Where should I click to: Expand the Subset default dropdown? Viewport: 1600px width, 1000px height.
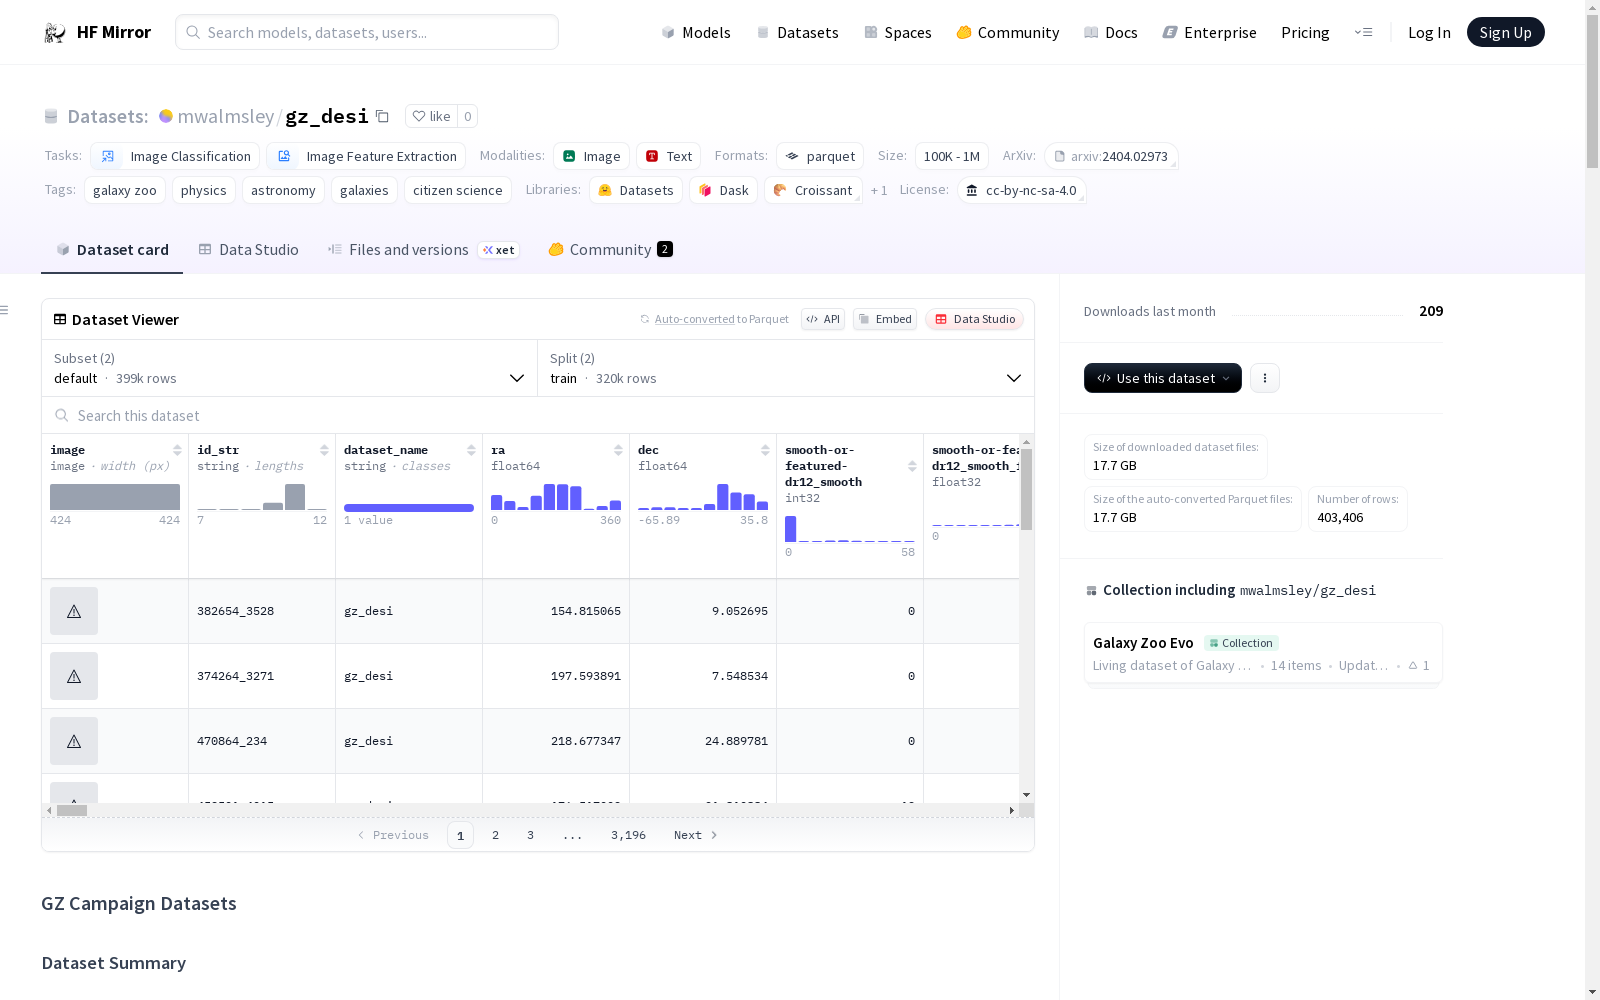(x=289, y=368)
